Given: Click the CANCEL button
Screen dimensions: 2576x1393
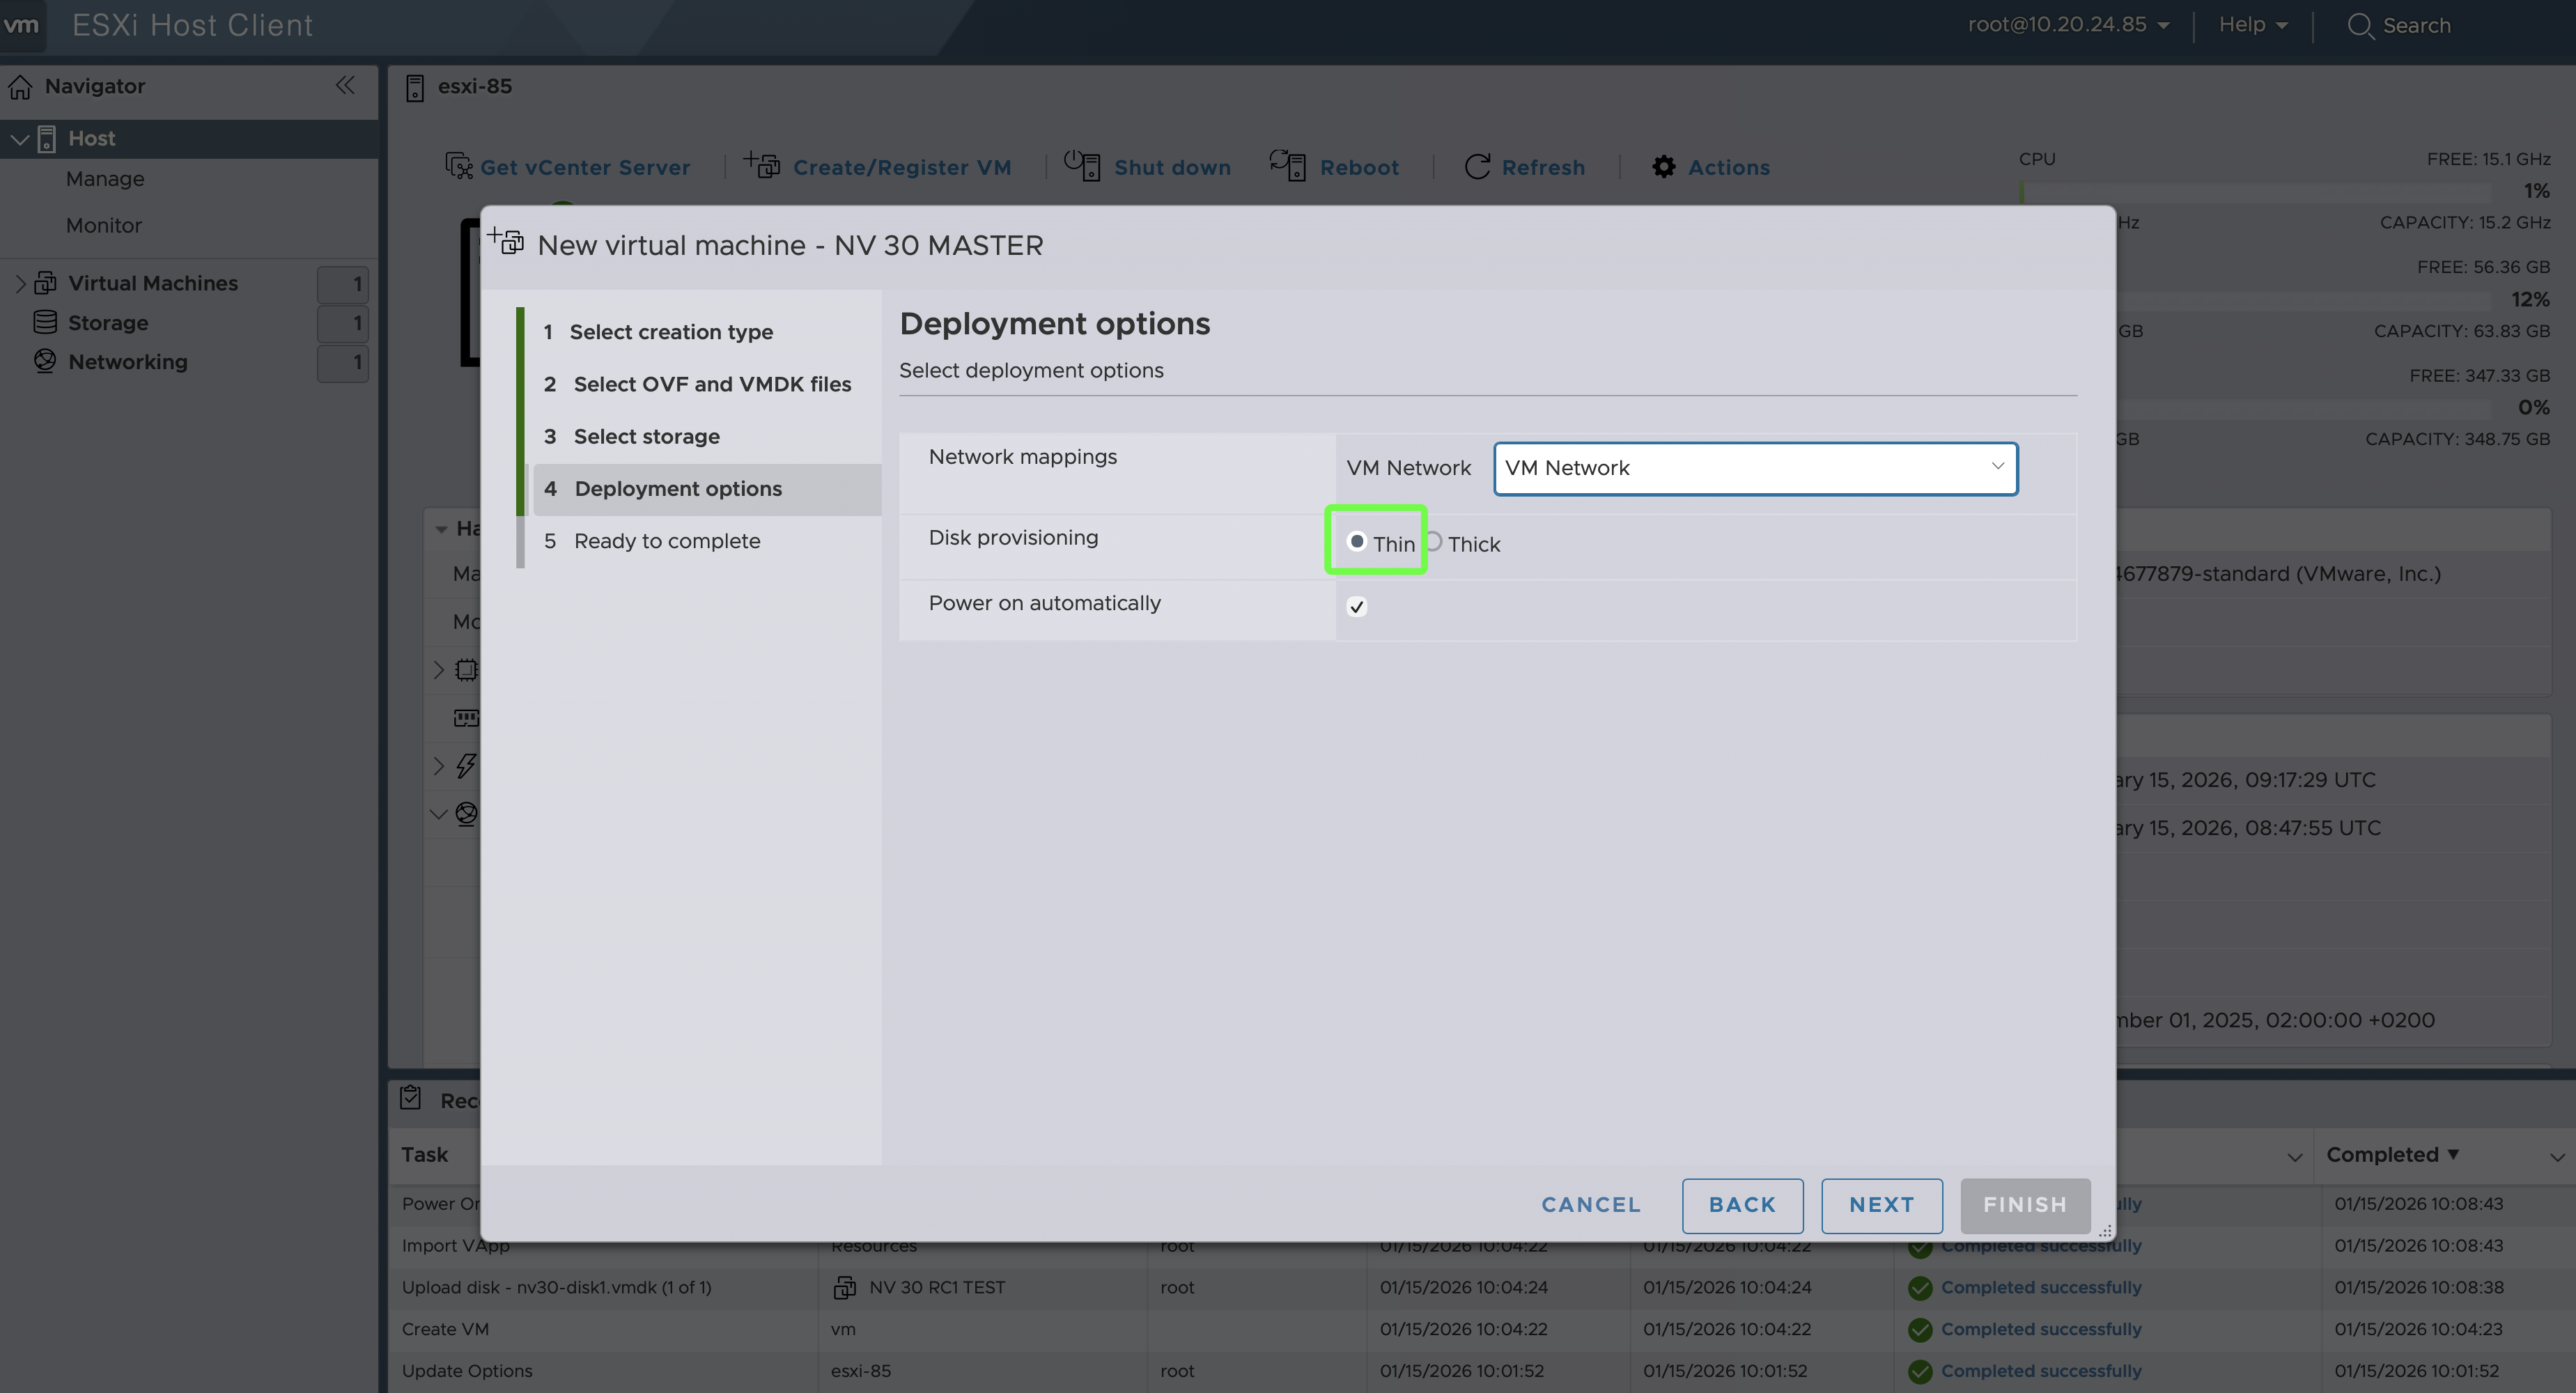Looking at the screenshot, I should coord(1590,1205).
